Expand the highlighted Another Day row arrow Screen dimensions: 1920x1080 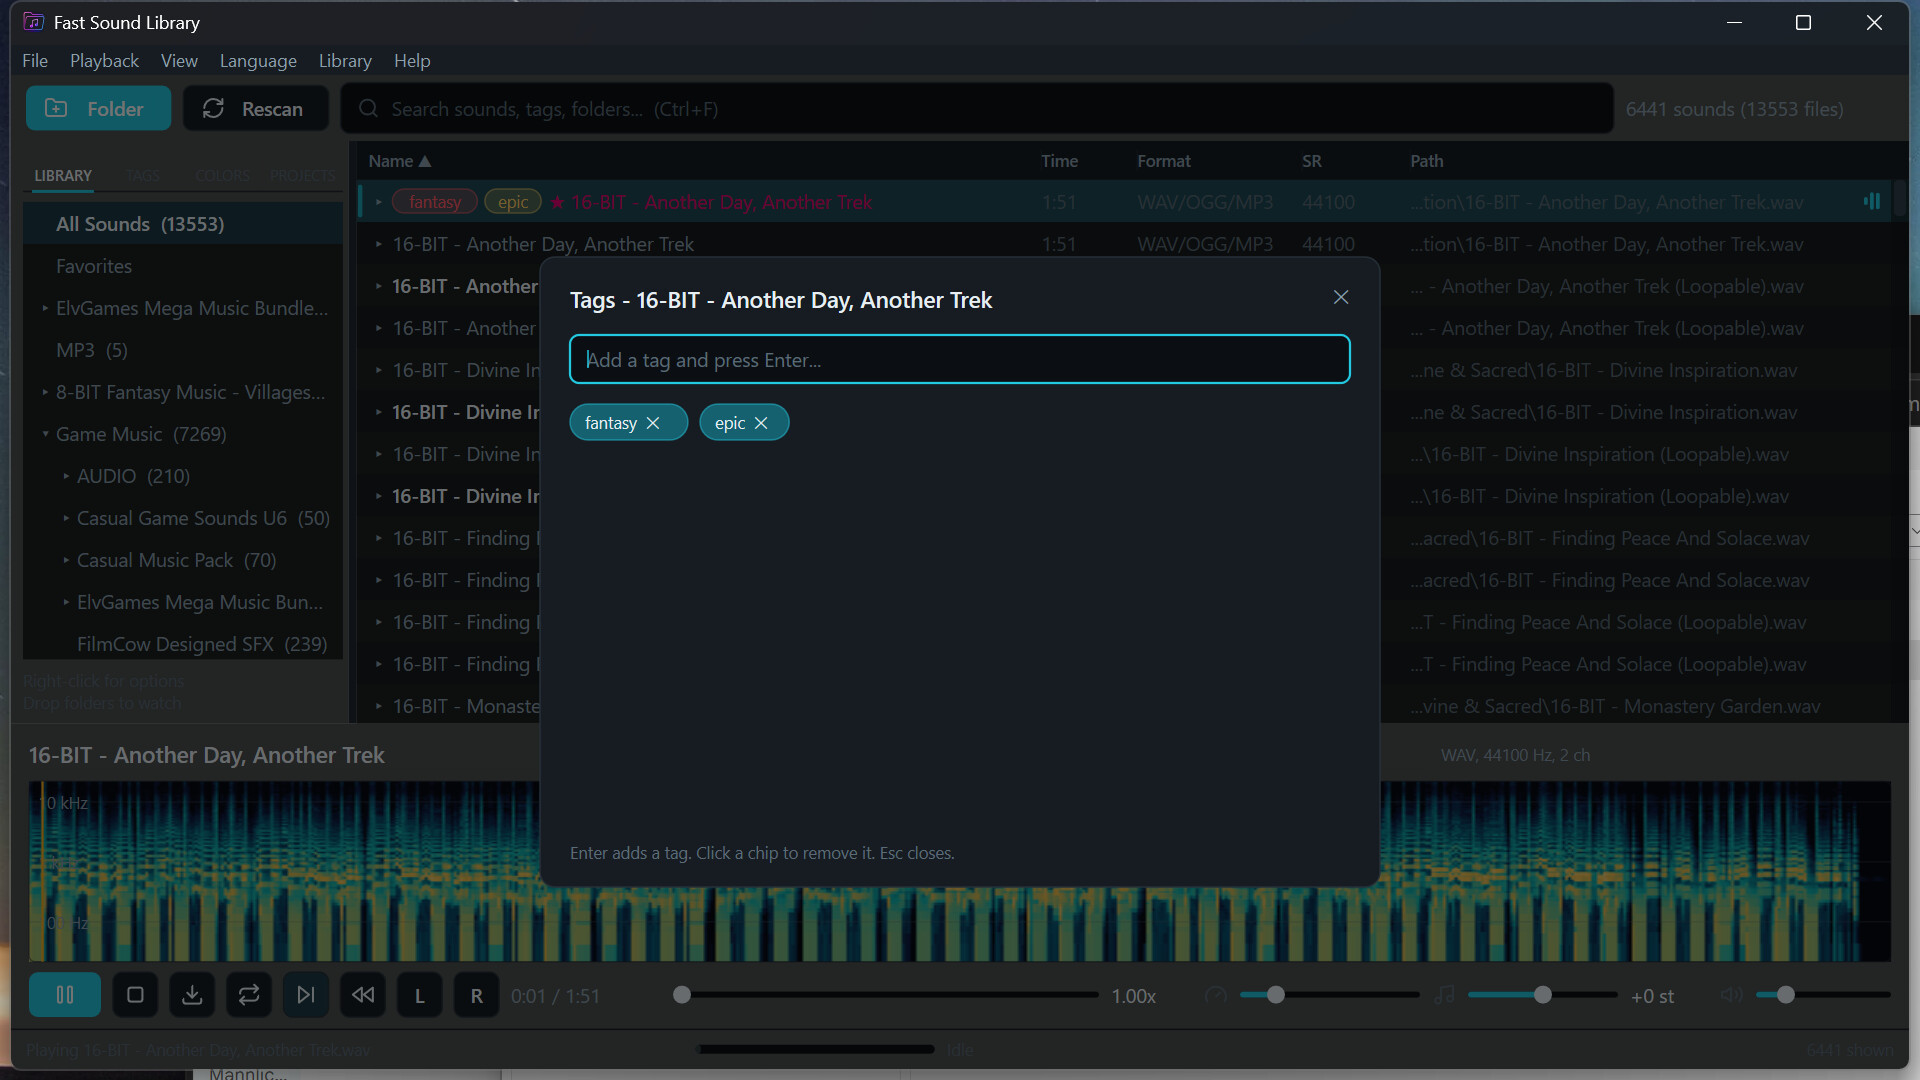[x=379, y=202]
